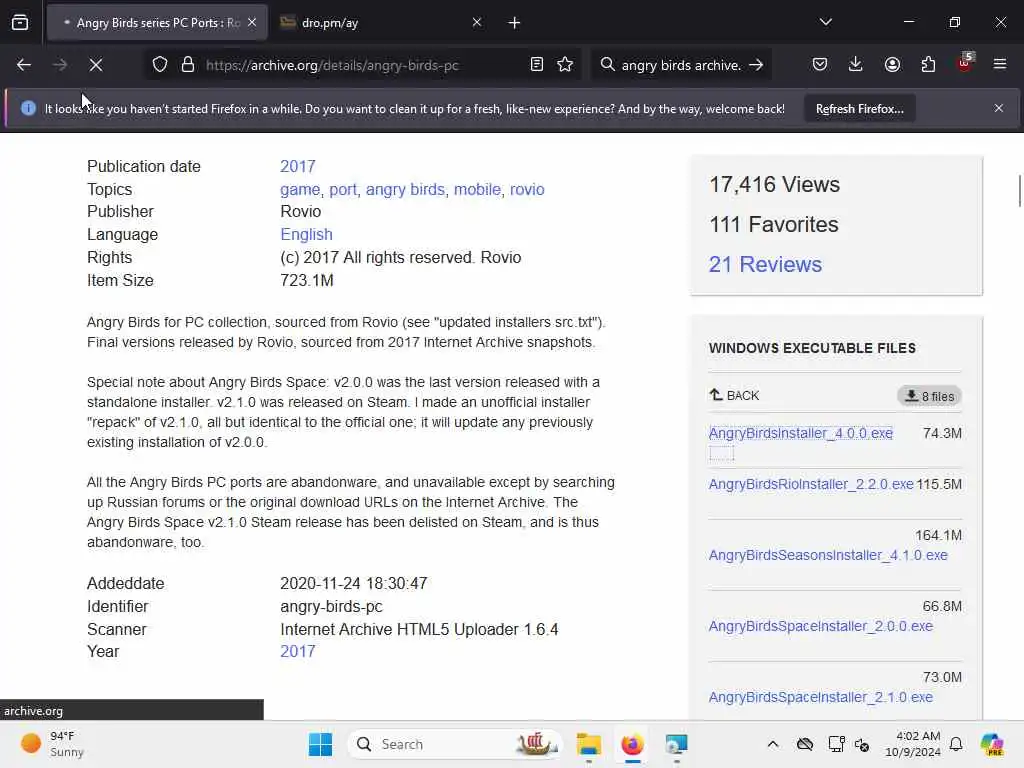
Task: Click BACK in Windows Executable Files
Action: point(734,396)
